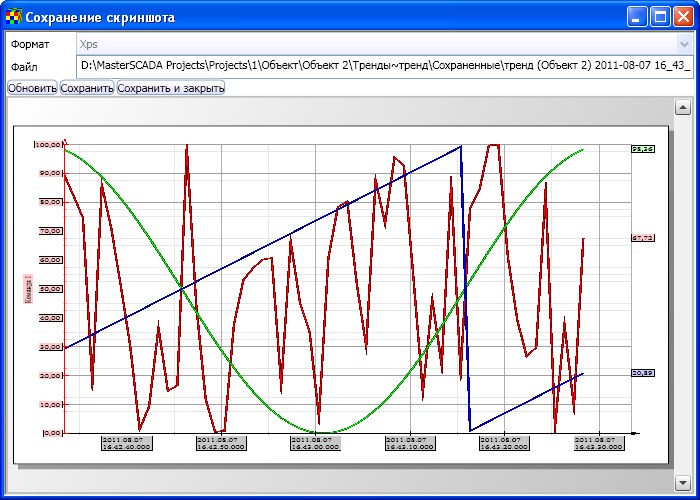Click the Обновить button
The image size is (700, 500).
pyautogui.click(x=32, y=88)
